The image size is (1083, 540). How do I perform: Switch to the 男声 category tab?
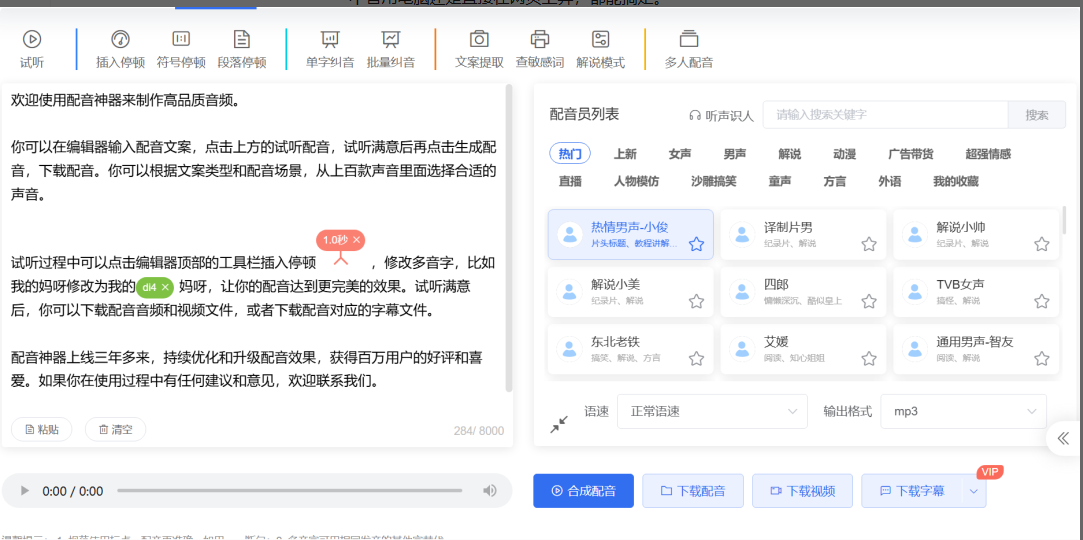point(734,154)
